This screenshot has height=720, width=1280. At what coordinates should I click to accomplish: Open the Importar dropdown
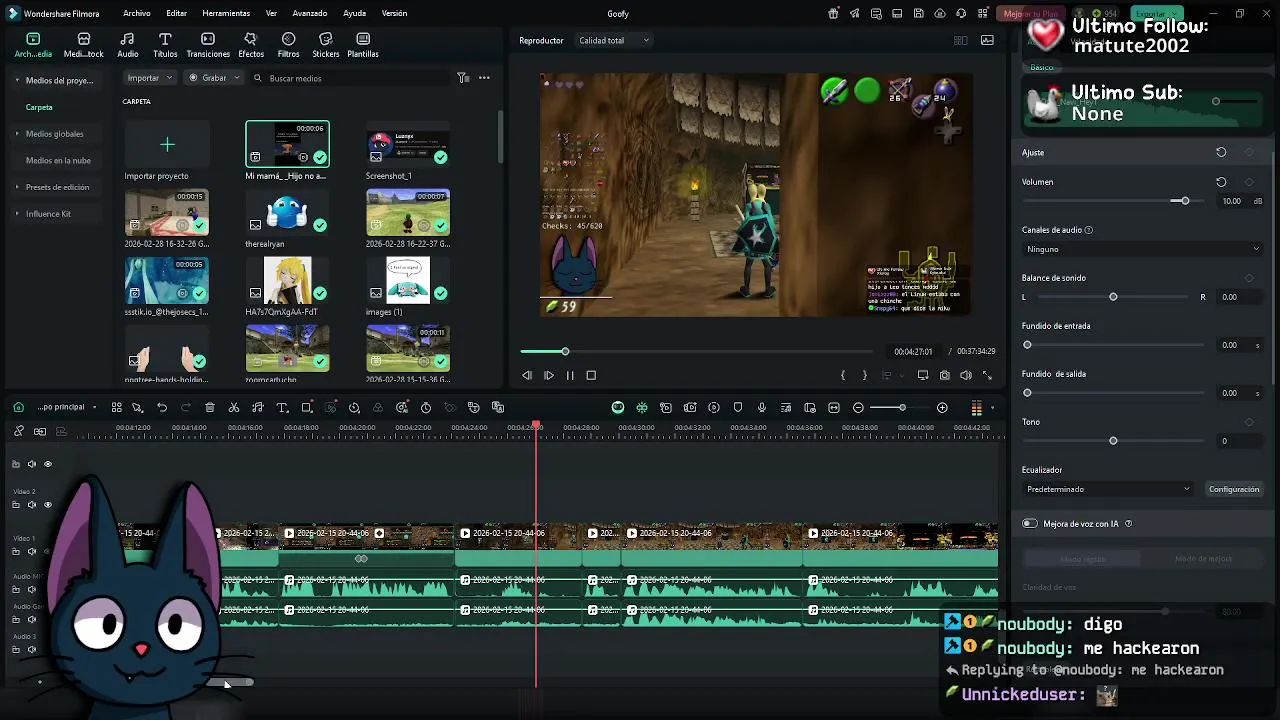click(150, 78)
